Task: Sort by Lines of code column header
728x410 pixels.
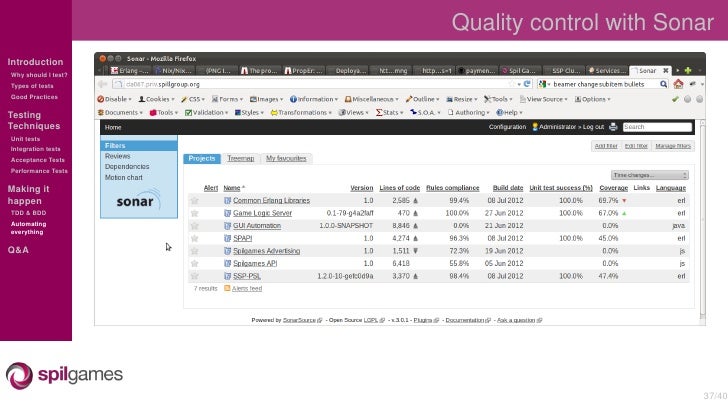Action: pyautogui.click(x=399, y=188)
